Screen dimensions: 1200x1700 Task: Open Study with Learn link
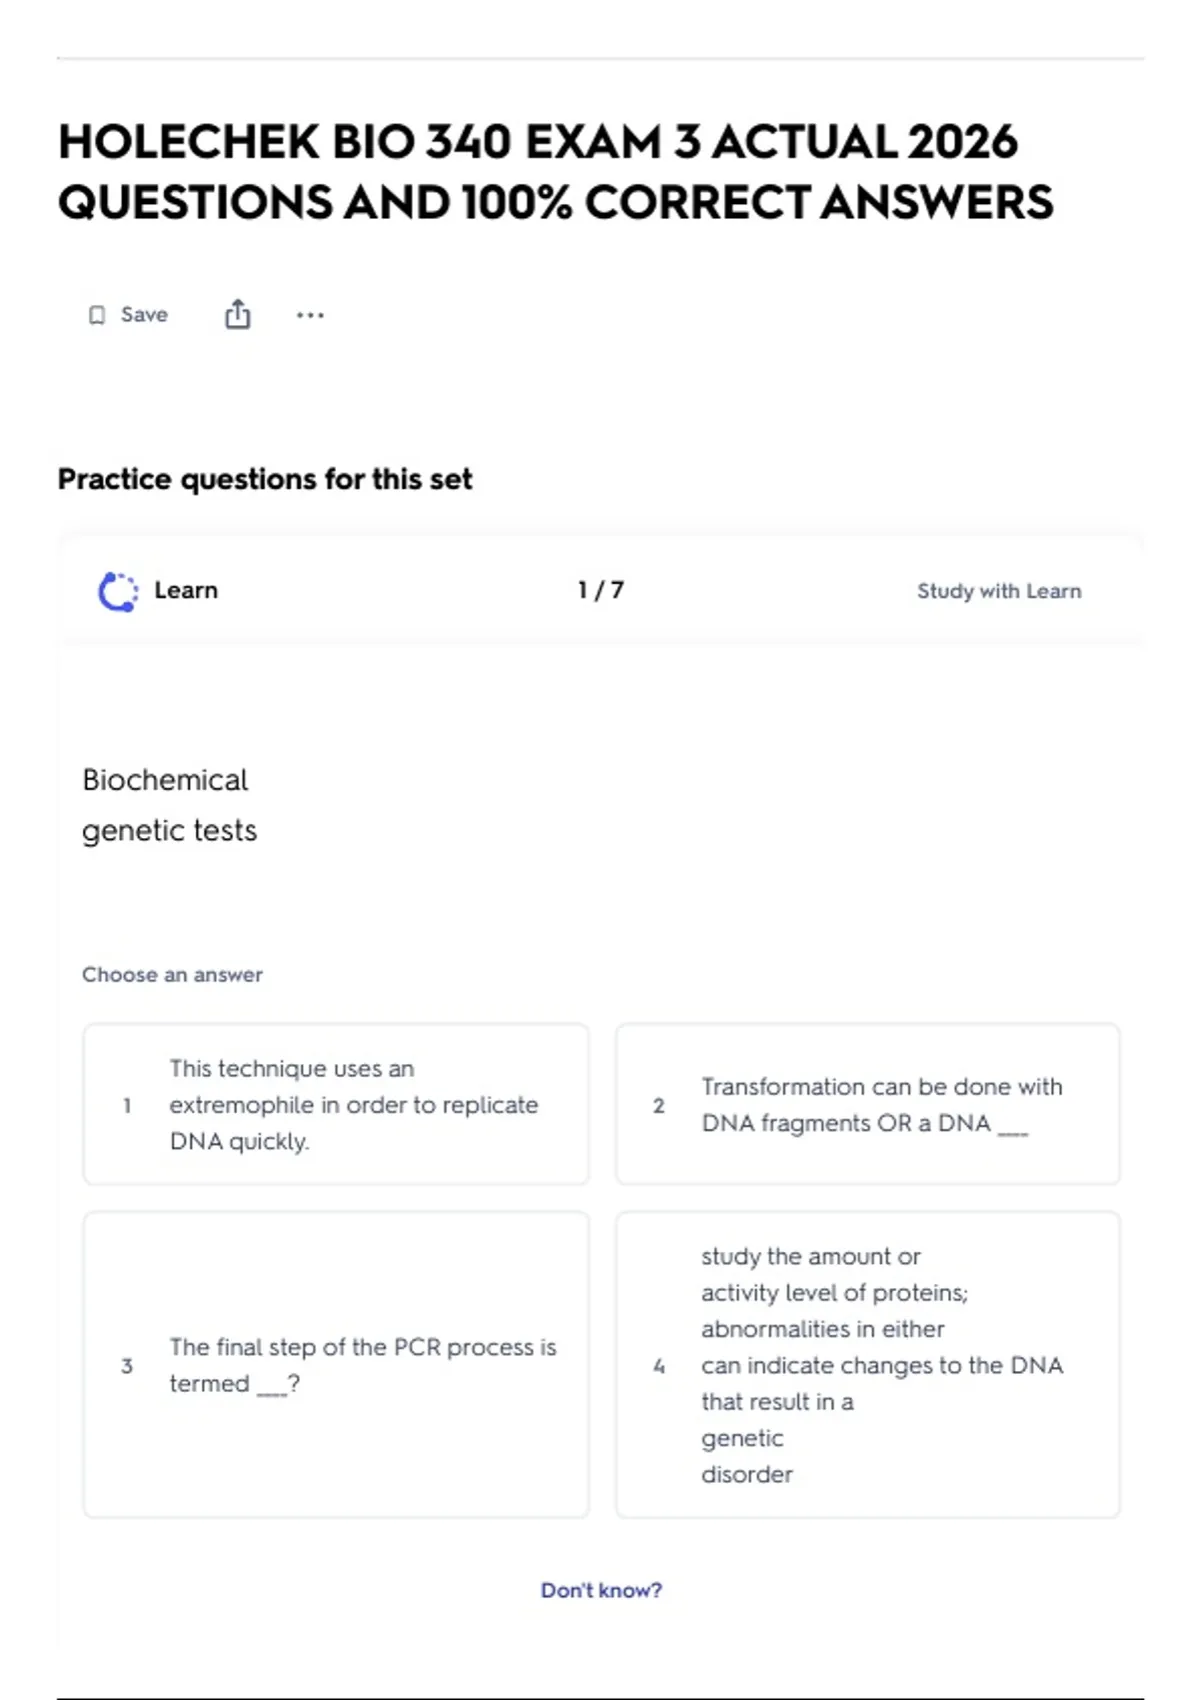click(x=999, y=591)
